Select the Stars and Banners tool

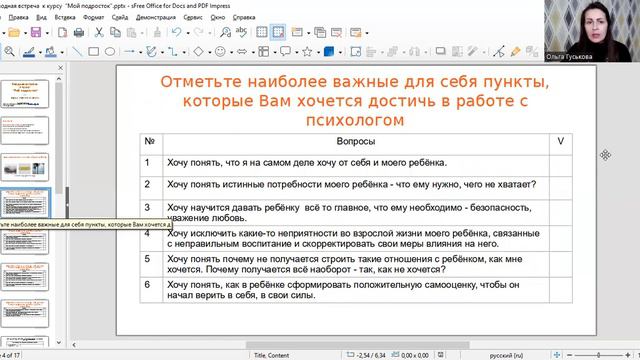coord(307,51)
